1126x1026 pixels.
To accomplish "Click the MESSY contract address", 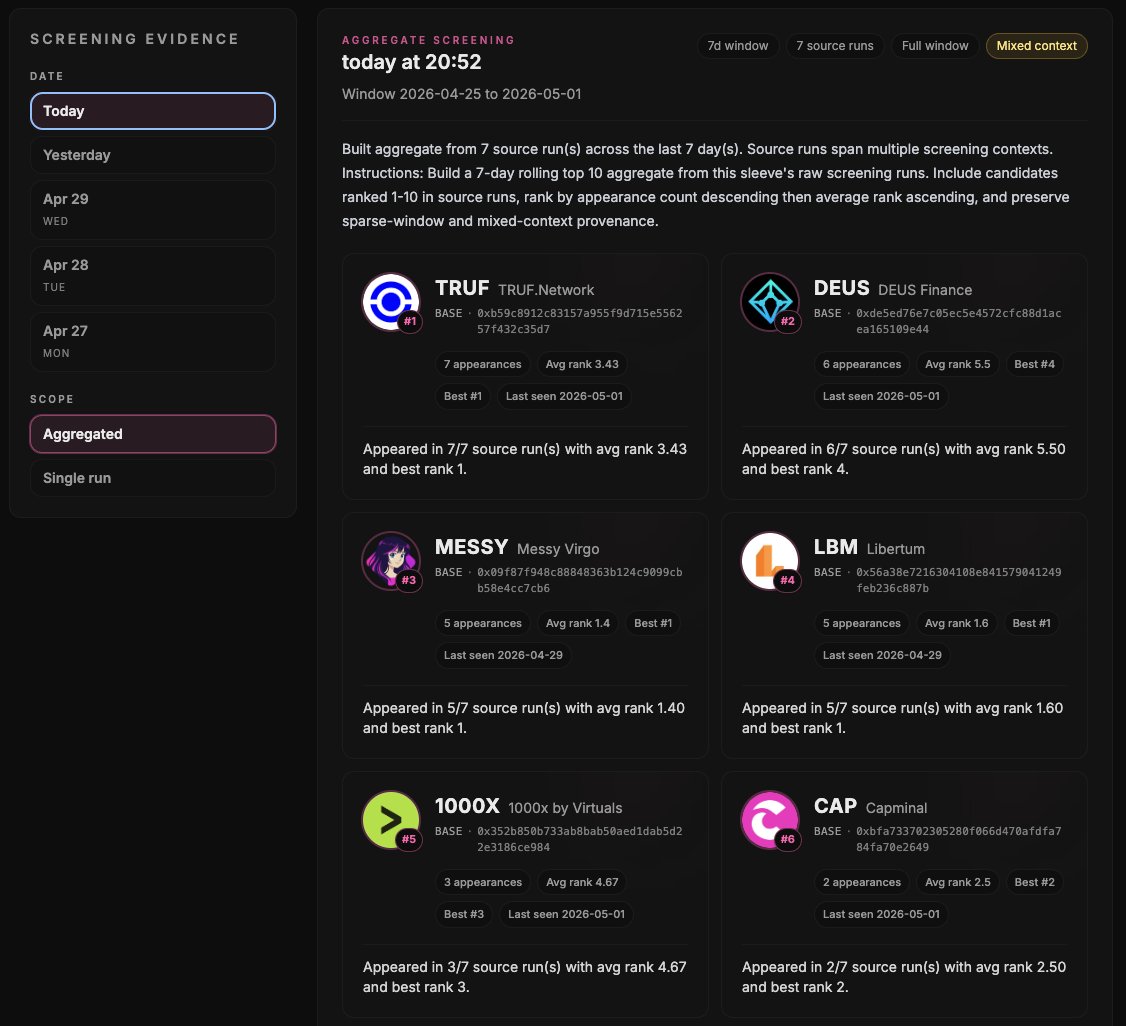I will point(580,580).
